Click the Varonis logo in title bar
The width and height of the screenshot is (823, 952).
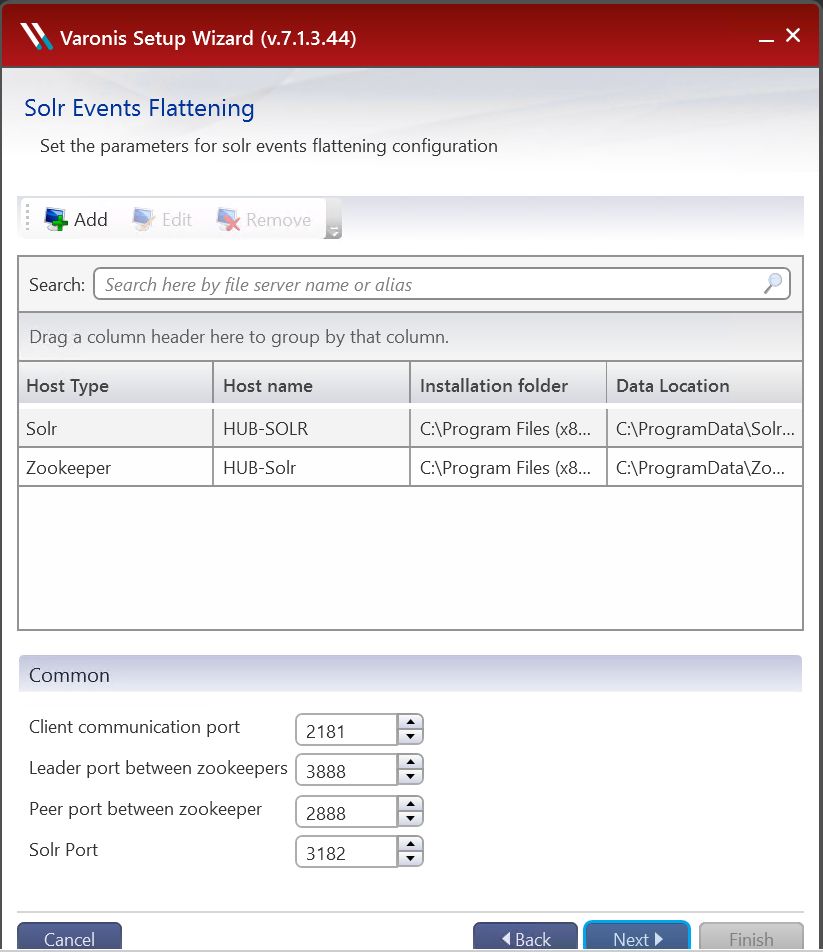tap(36, 37)
